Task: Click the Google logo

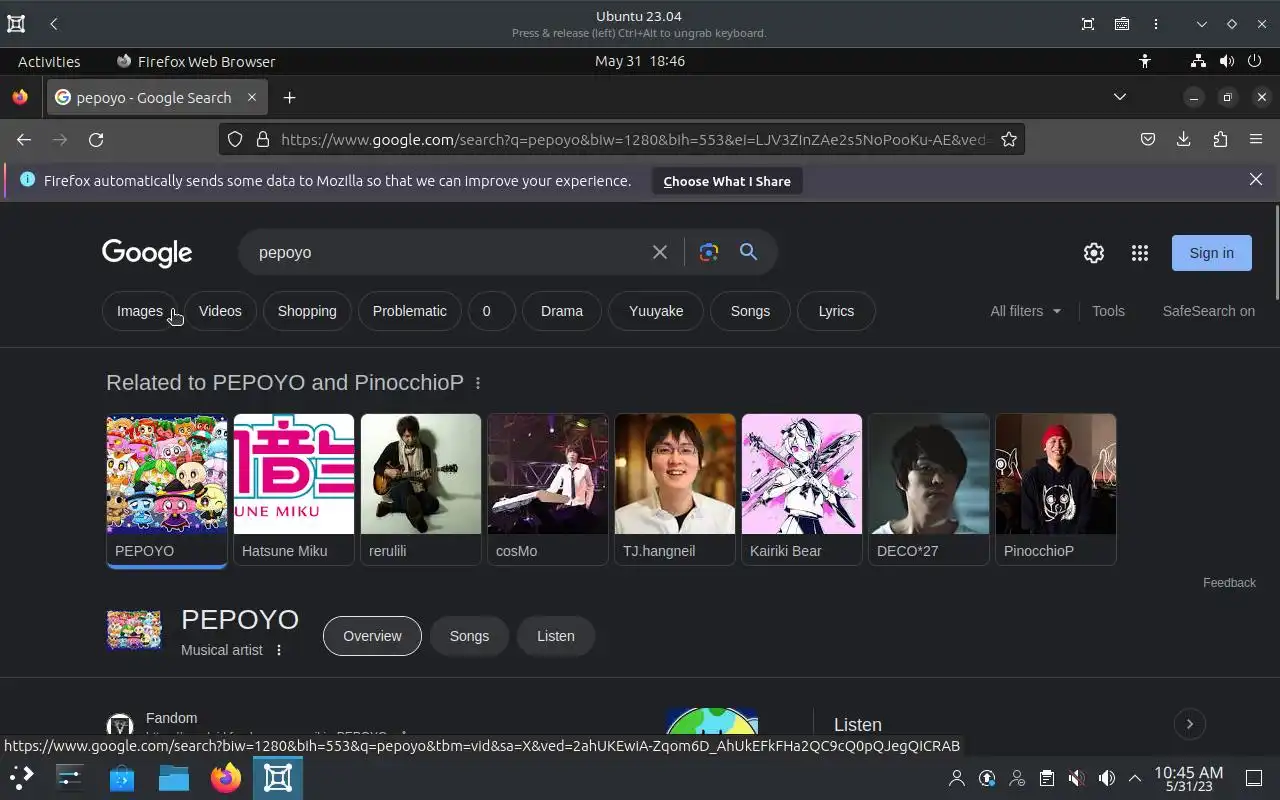Action: coord(147,253)
